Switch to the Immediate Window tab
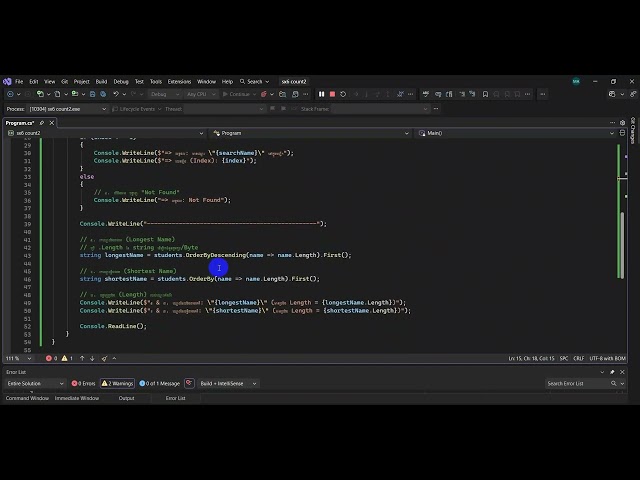The width and height of the screenshot is (640, 480). (77, 398)
